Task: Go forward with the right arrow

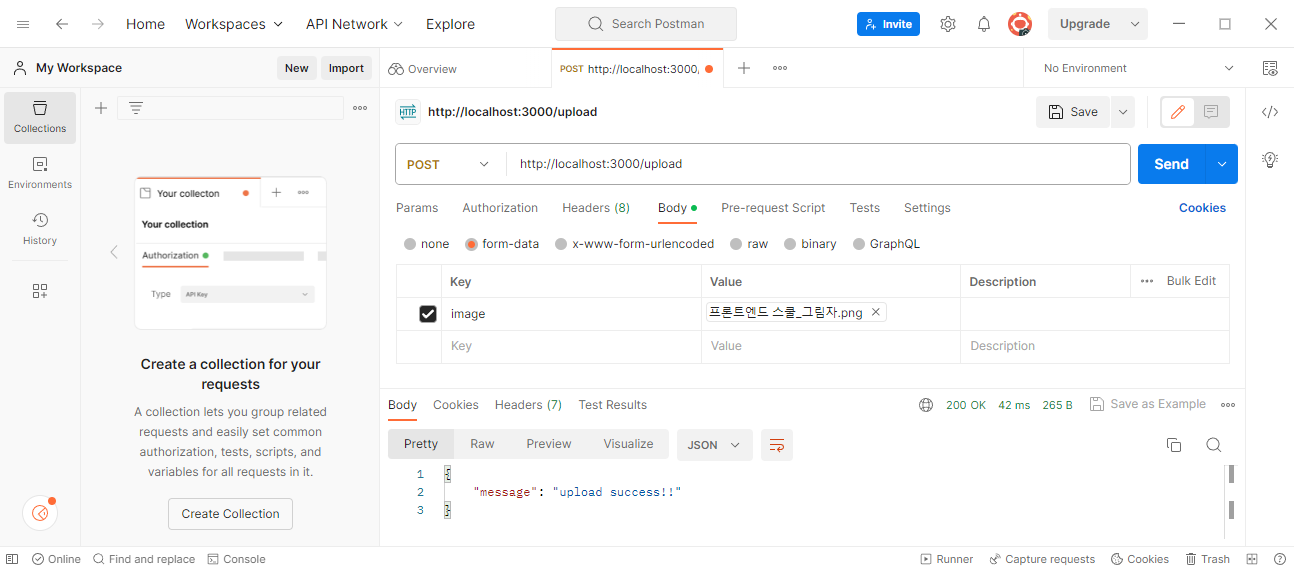Action: tap(98, 24)
